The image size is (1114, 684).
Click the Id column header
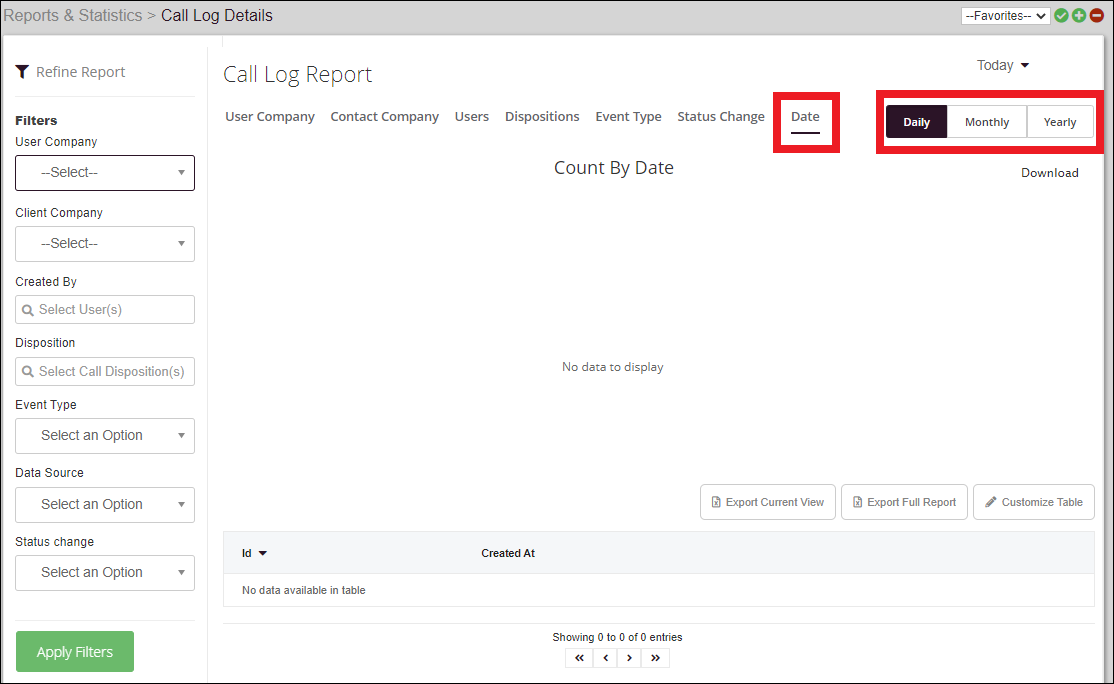247,553
